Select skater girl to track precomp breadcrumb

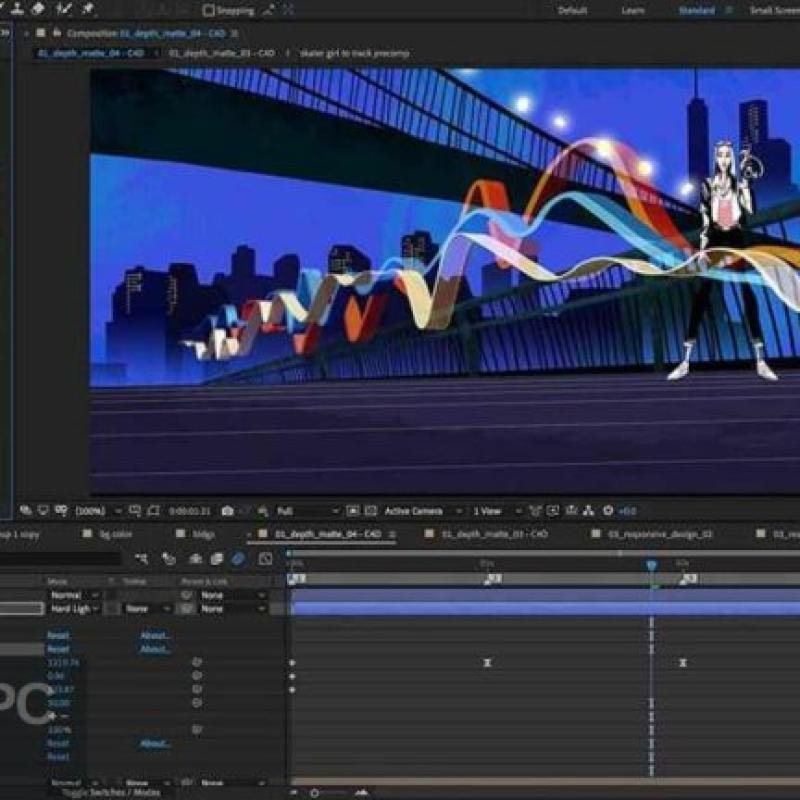point(354,53)
